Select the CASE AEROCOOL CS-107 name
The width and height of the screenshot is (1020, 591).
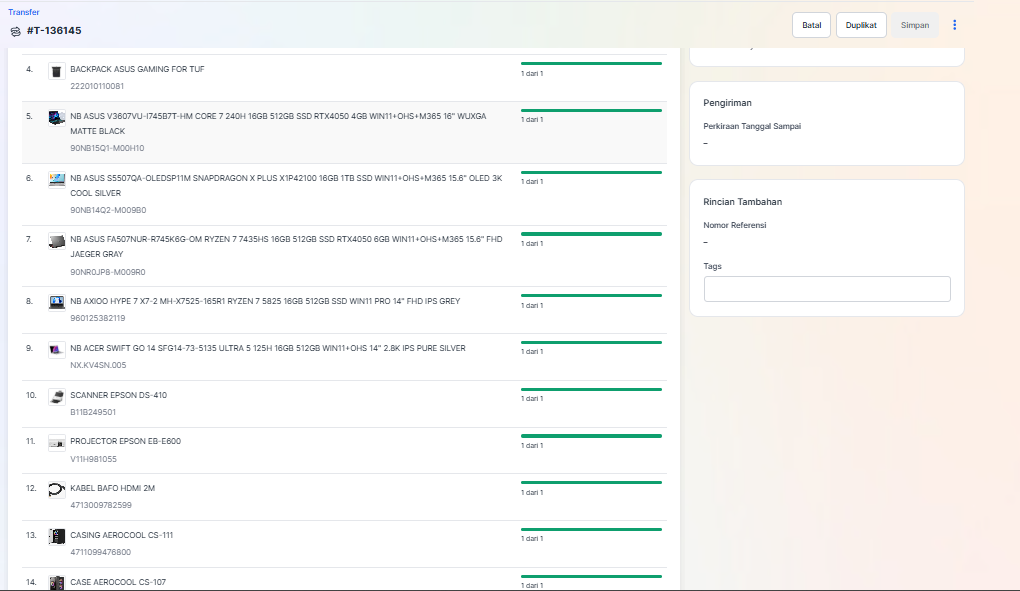(x=118, y=582)
